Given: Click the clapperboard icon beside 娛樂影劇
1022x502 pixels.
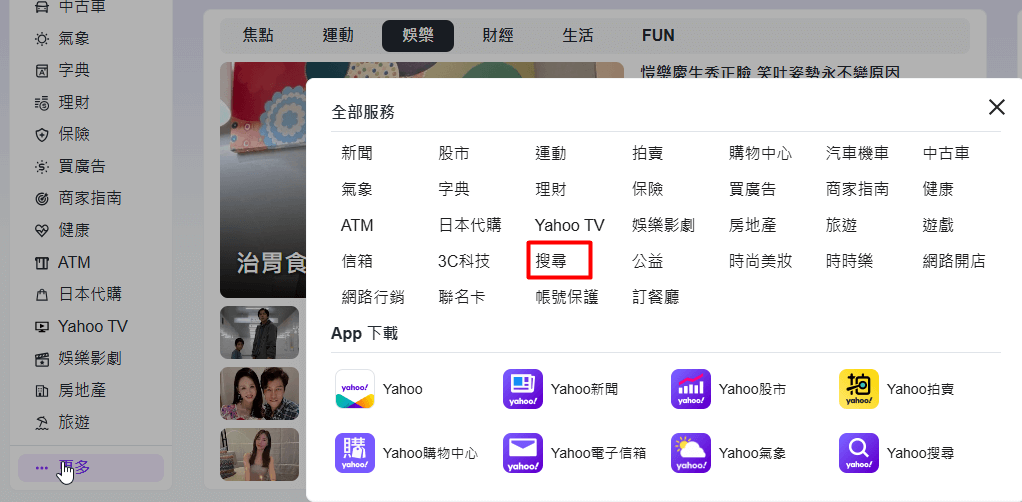Looking at the screenshot, I should point(42,359).
